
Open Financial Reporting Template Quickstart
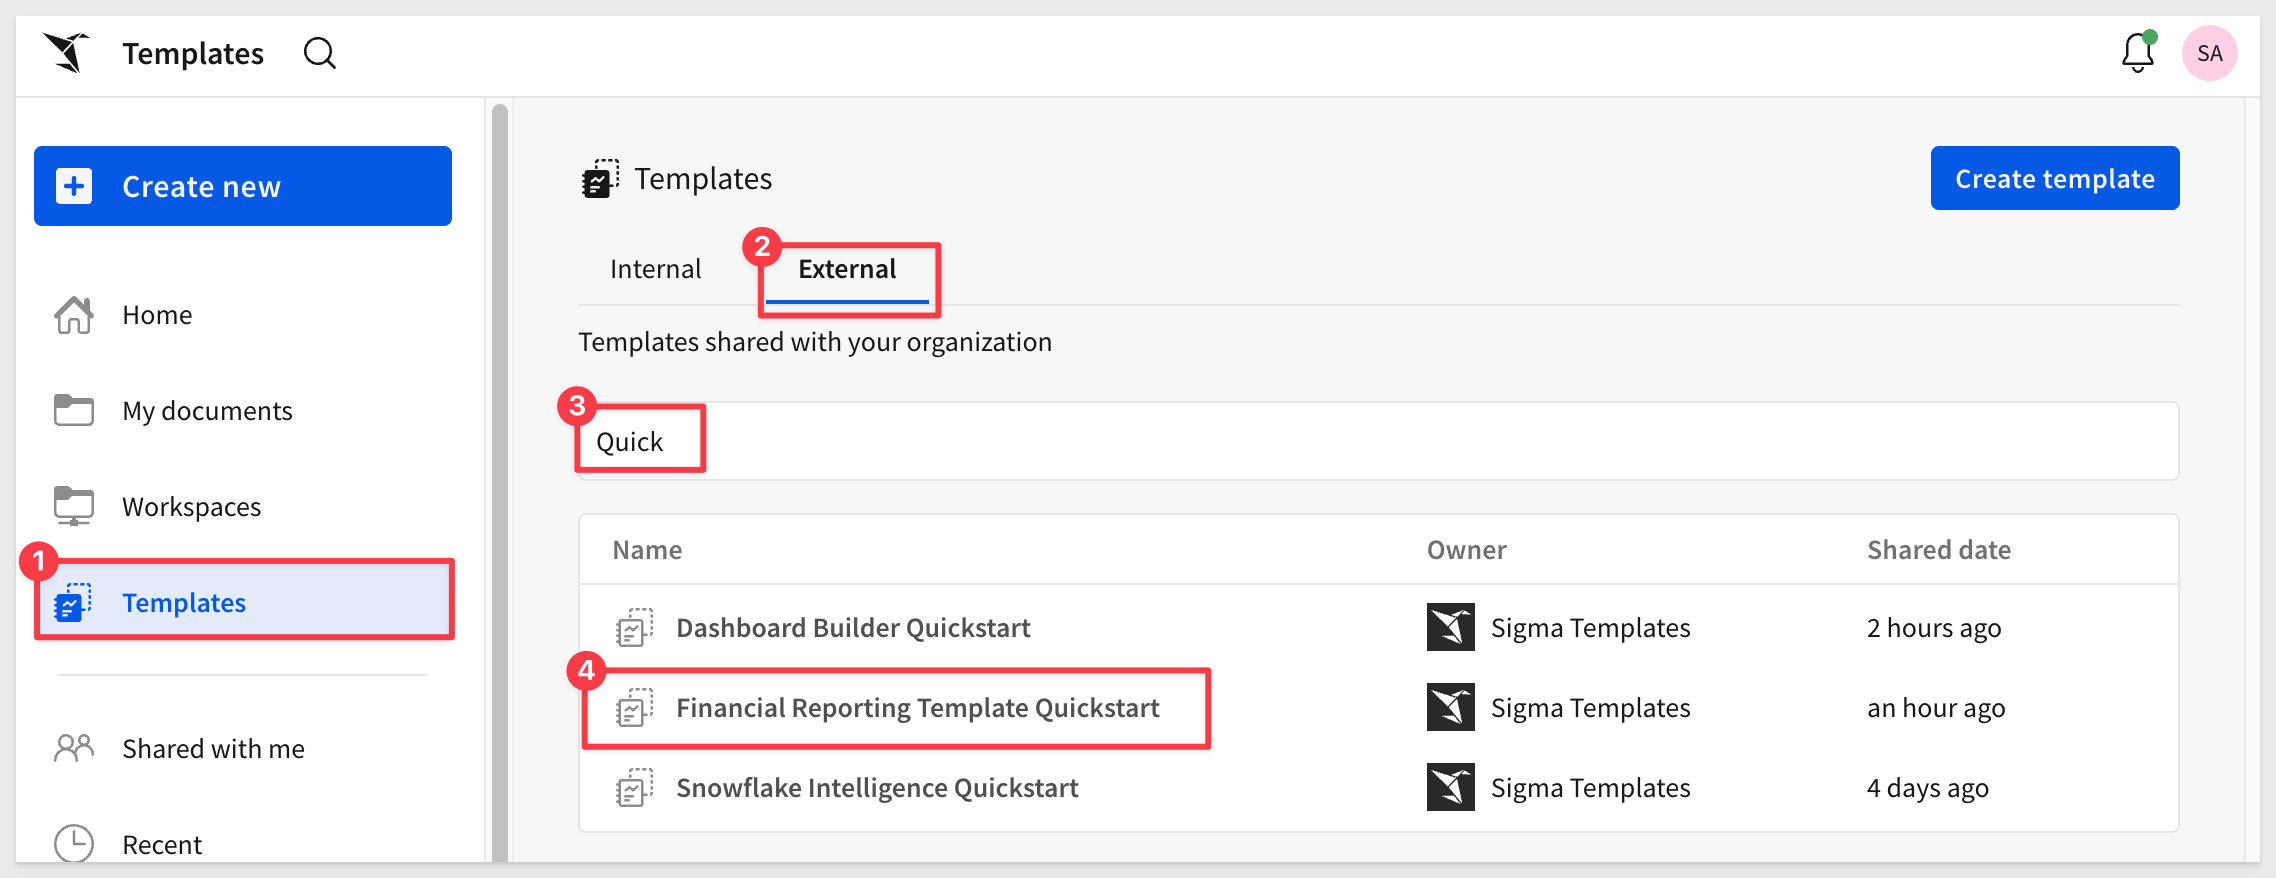[x=917, y=708]
